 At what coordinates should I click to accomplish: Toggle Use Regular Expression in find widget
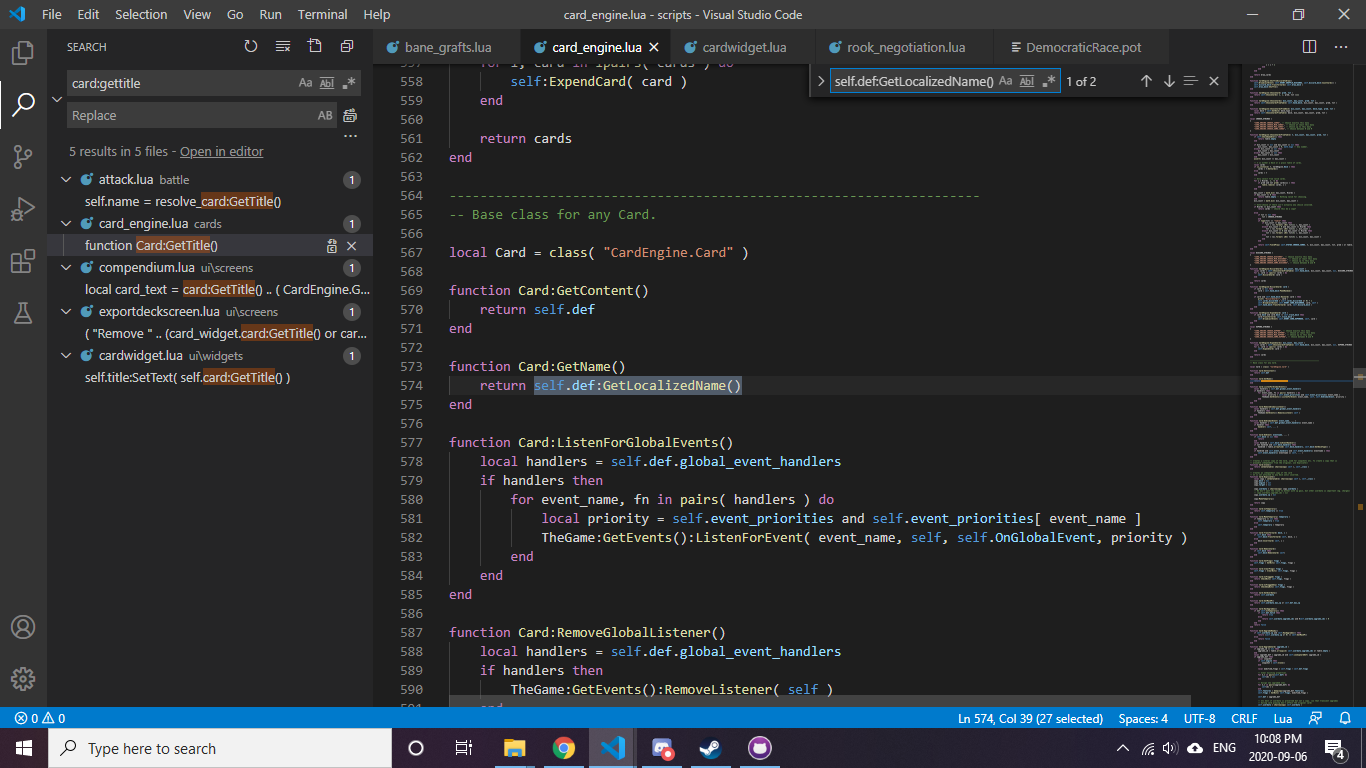[1049, 81]
